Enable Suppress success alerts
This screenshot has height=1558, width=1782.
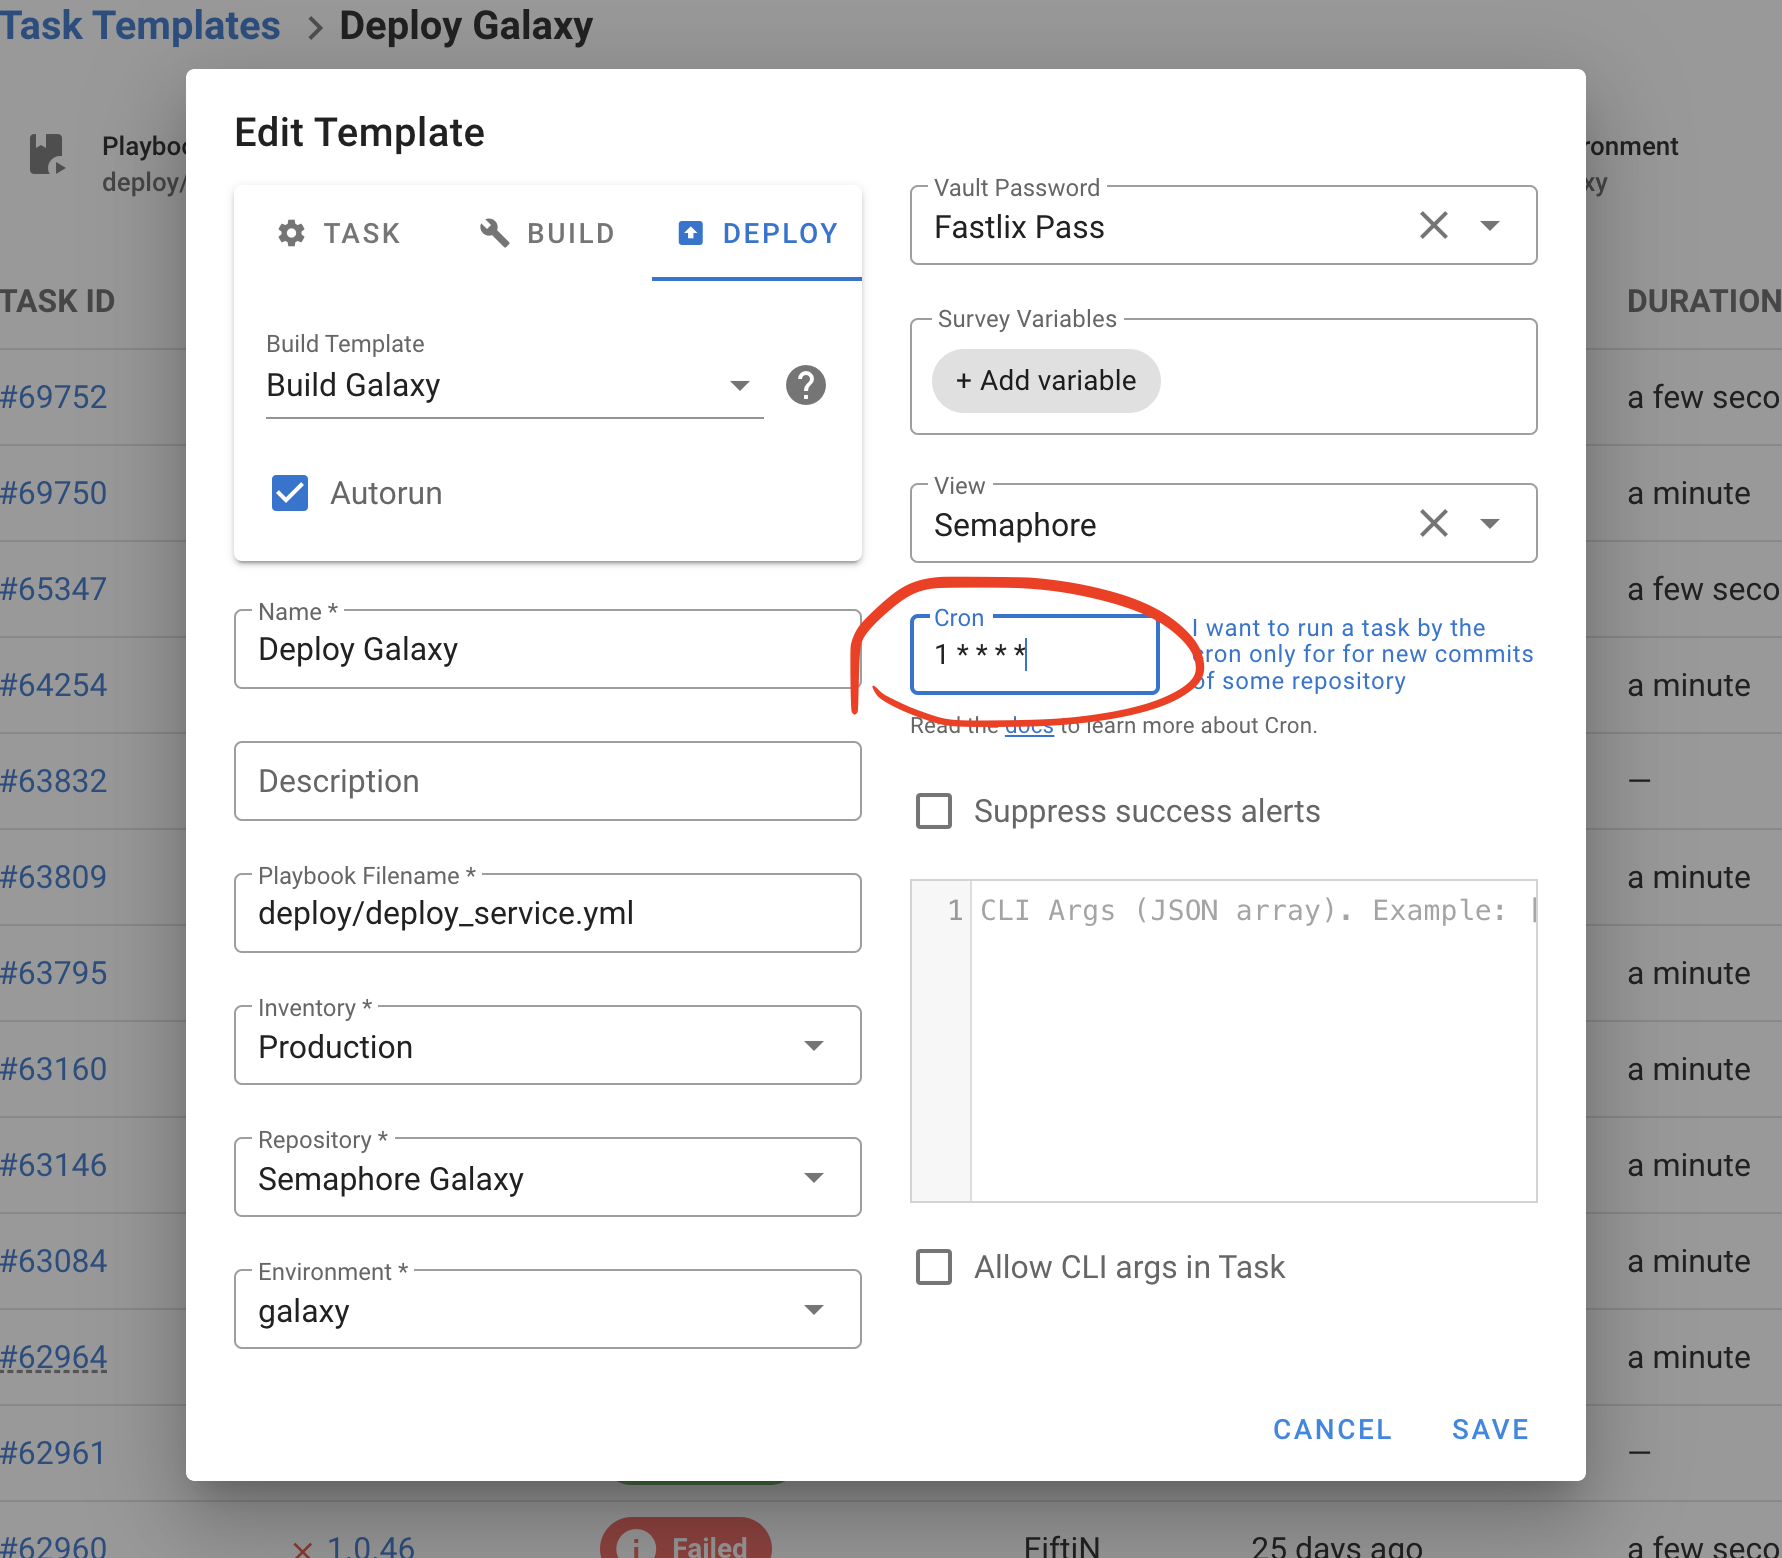[934, 811]
